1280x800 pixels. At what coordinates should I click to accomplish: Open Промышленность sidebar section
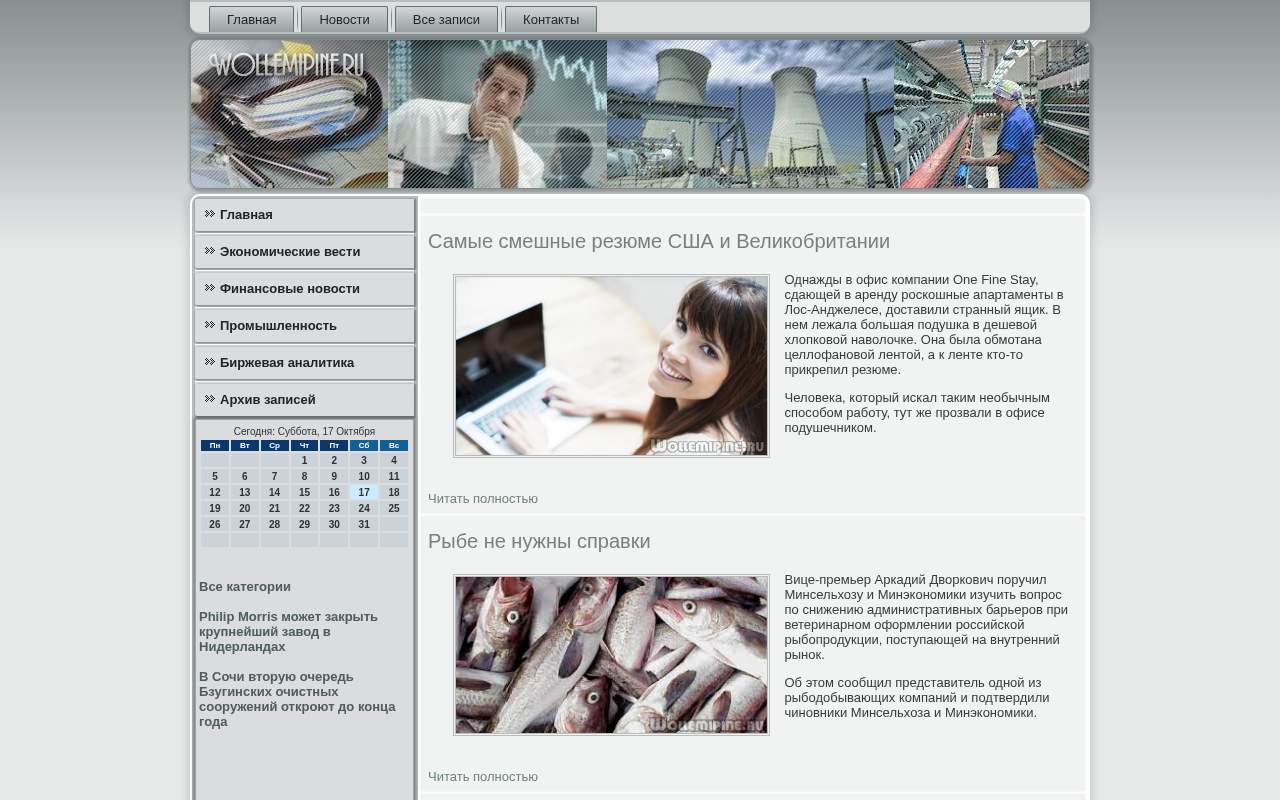click(305, 326)
